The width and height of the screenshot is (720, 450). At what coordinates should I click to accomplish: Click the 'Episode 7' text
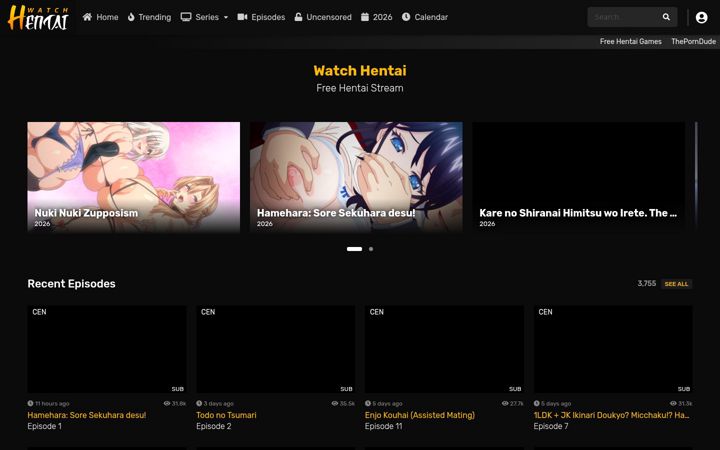(551, 426)
